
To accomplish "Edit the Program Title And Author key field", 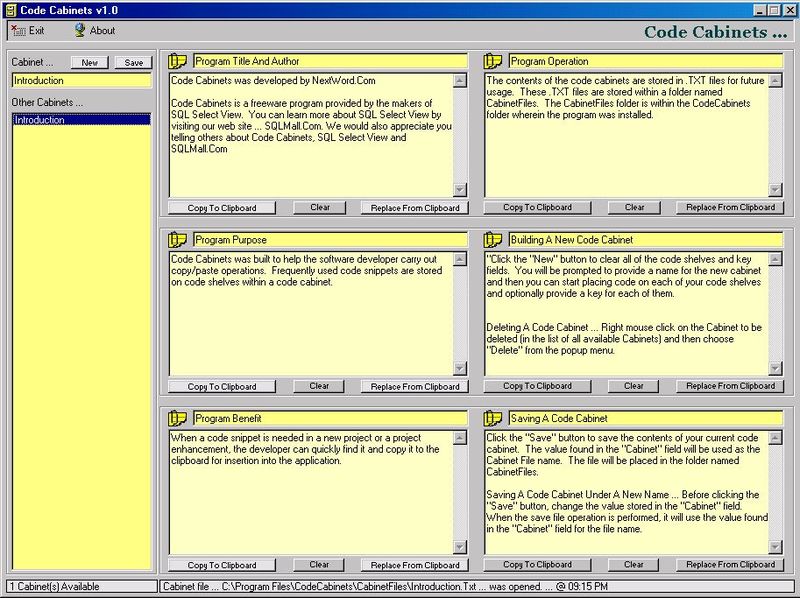I will pos(331,61).
